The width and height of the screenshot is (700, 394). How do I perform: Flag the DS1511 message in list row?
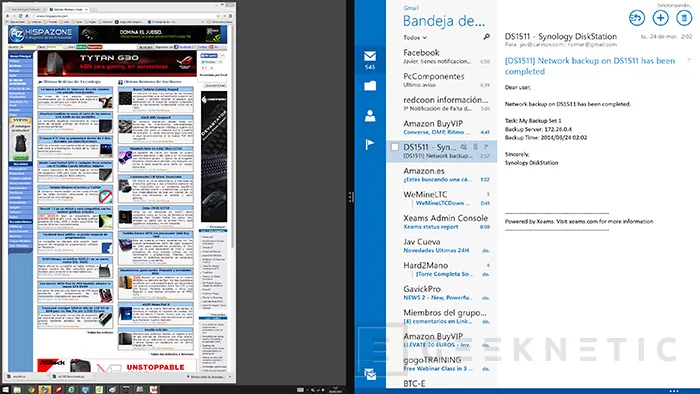(486, 146)
